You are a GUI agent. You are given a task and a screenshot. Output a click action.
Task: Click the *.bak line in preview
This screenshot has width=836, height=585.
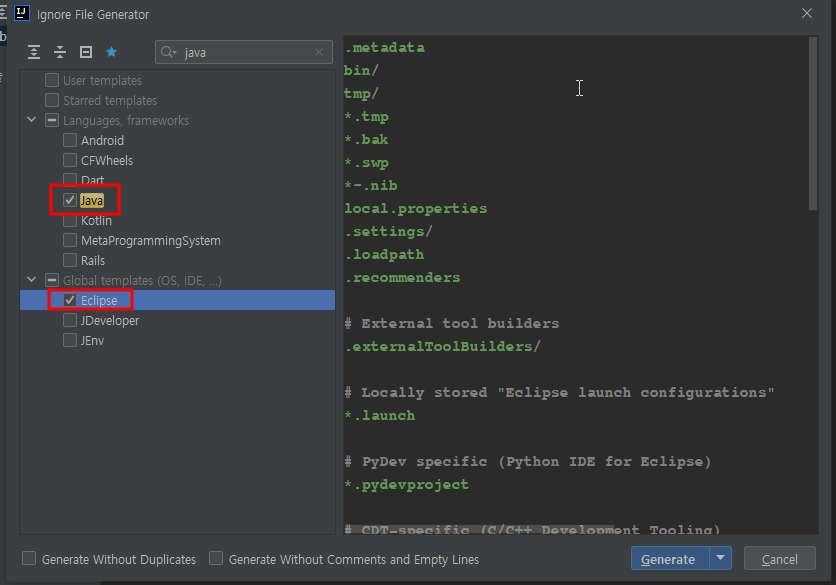click(x=366, y=140)
